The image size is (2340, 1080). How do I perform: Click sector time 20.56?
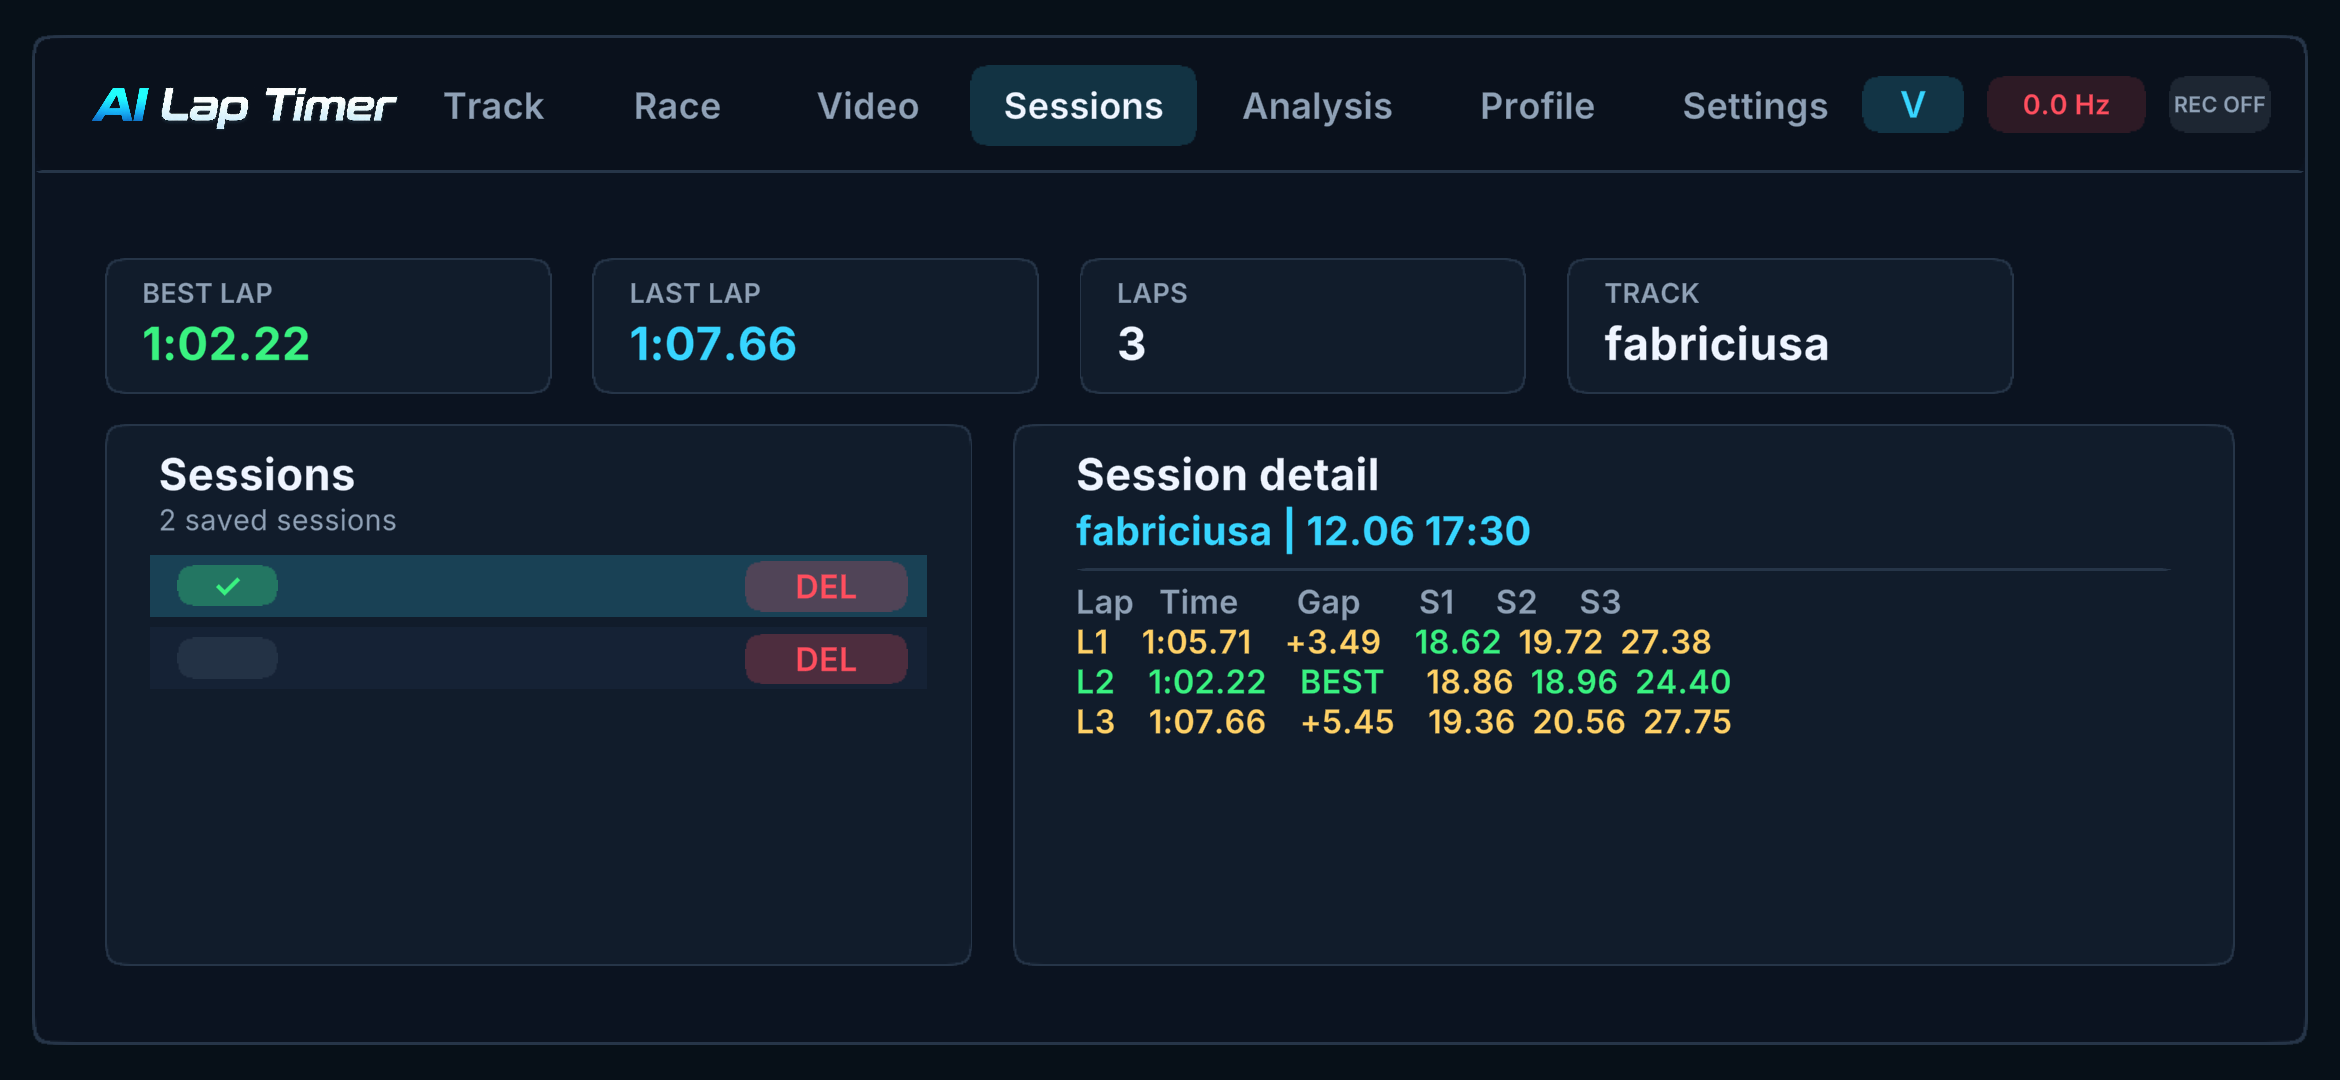click(x=1579, y=722)
